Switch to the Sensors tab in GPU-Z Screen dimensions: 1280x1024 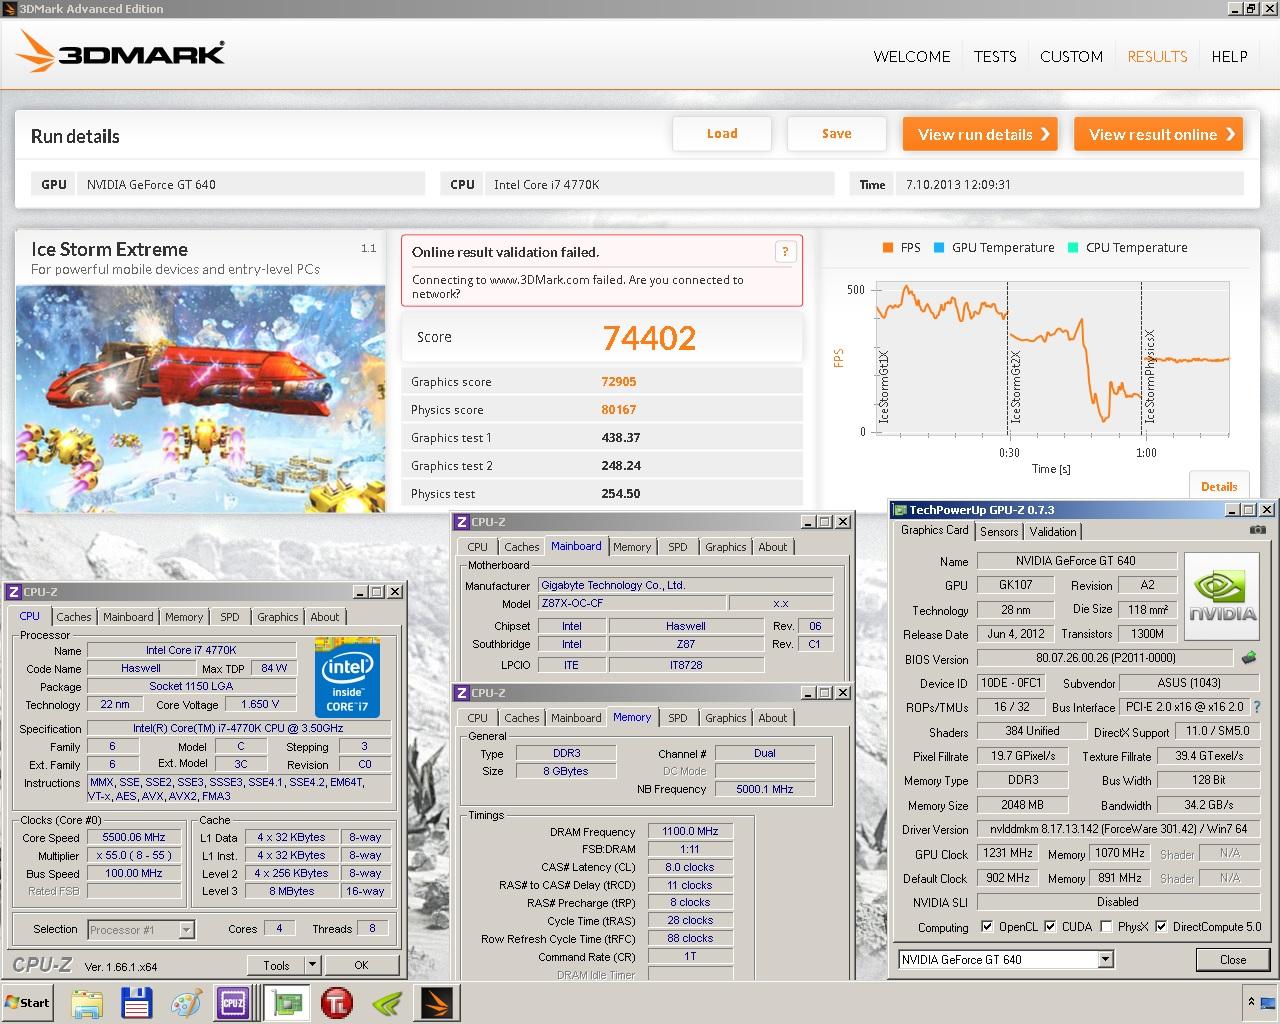(x=999, y=532)
